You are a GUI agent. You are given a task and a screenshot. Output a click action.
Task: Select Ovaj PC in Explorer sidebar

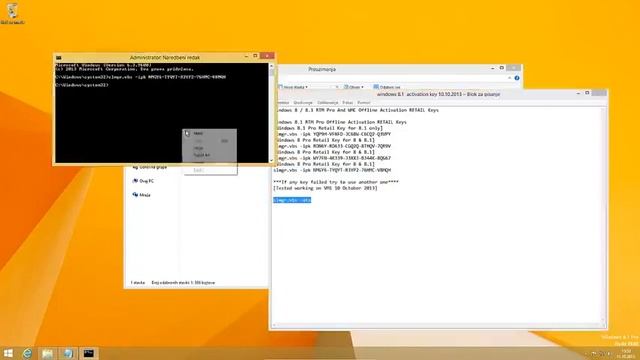[143, 181]
